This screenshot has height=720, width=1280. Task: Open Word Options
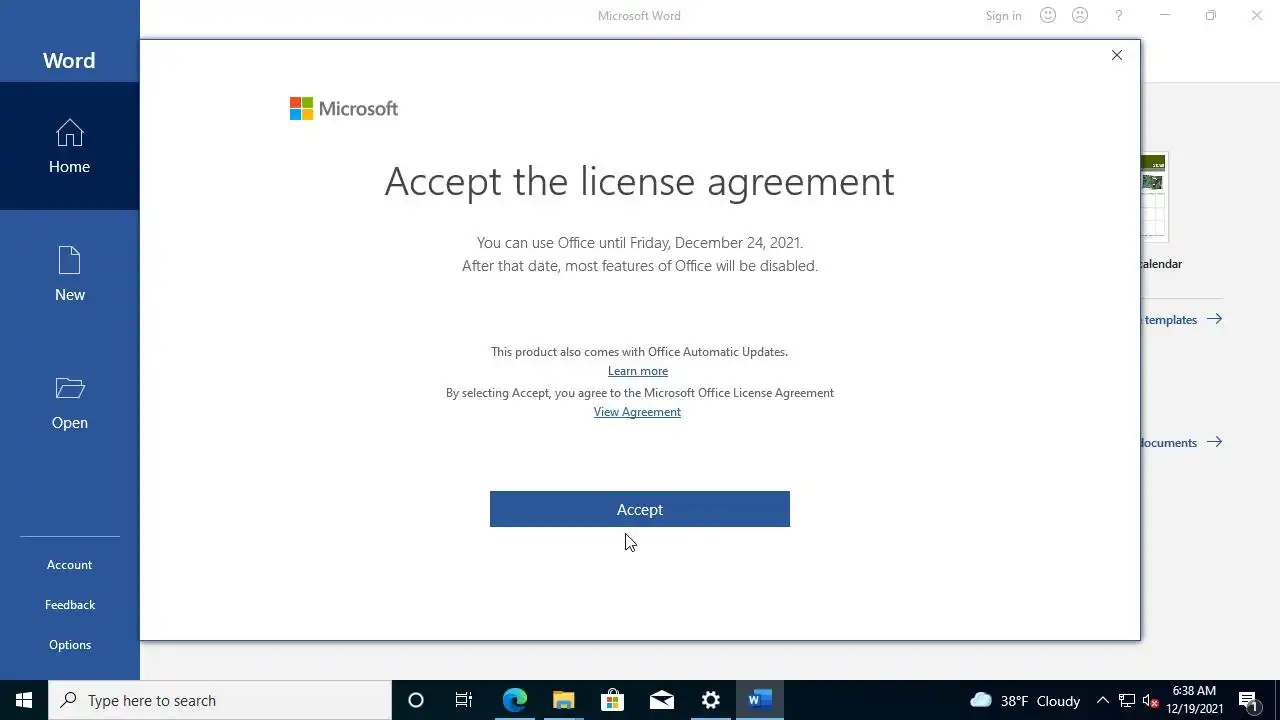click(x=70, y=645)
